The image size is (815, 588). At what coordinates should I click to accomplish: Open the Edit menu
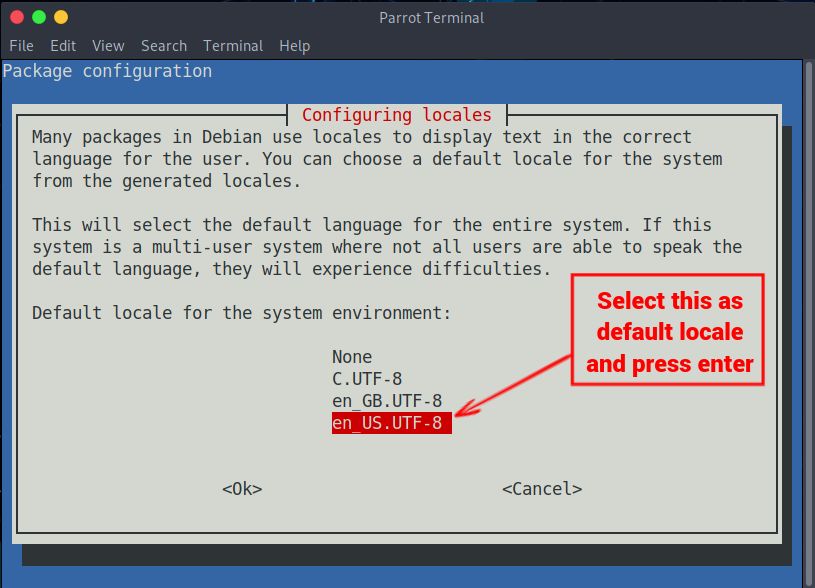62,45
